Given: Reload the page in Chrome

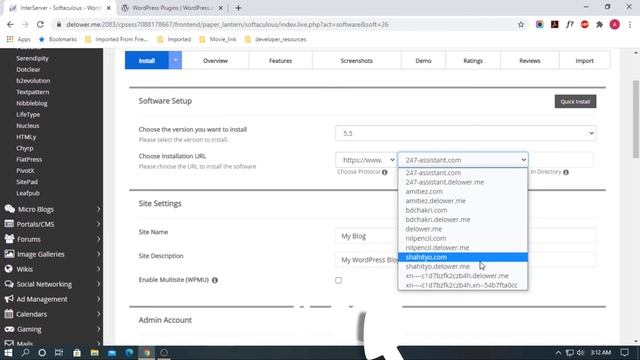Looking at the screenshot, I should click(40, 24).
